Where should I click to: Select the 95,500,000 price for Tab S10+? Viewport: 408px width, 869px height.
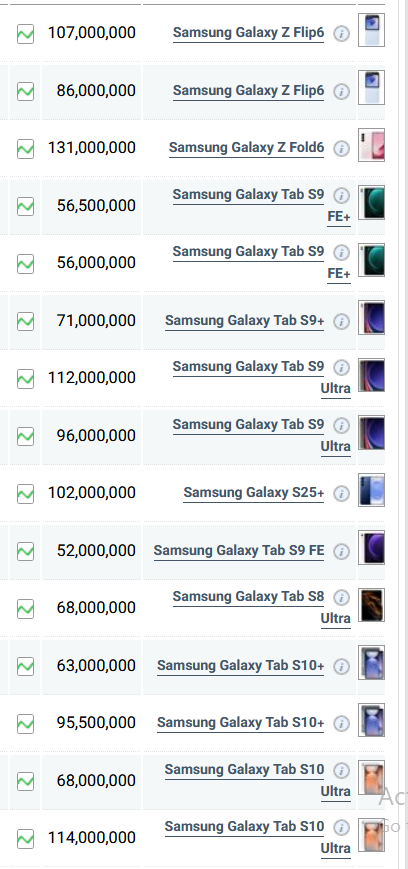click(x=96, y=723)
